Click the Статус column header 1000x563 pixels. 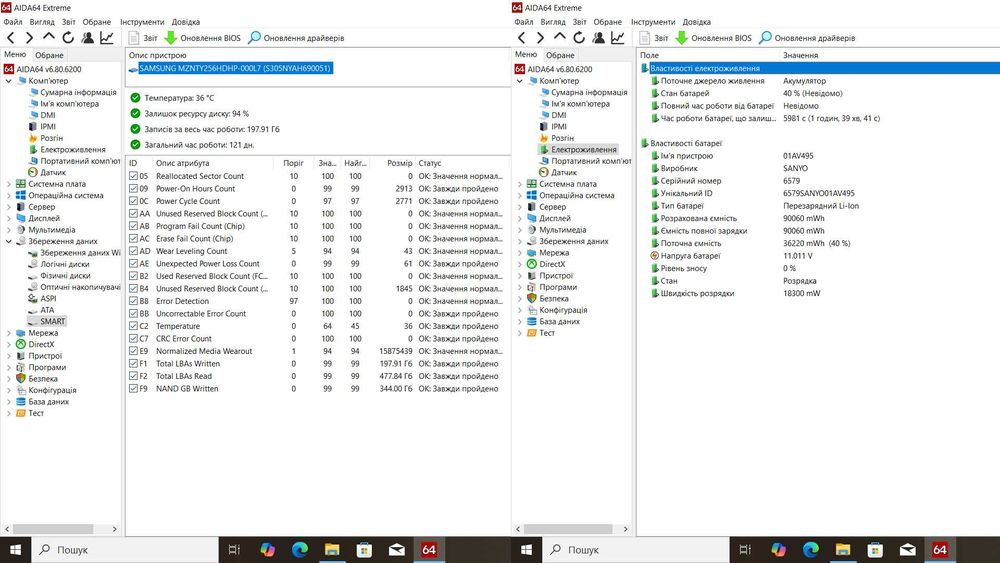coord(462,163)
